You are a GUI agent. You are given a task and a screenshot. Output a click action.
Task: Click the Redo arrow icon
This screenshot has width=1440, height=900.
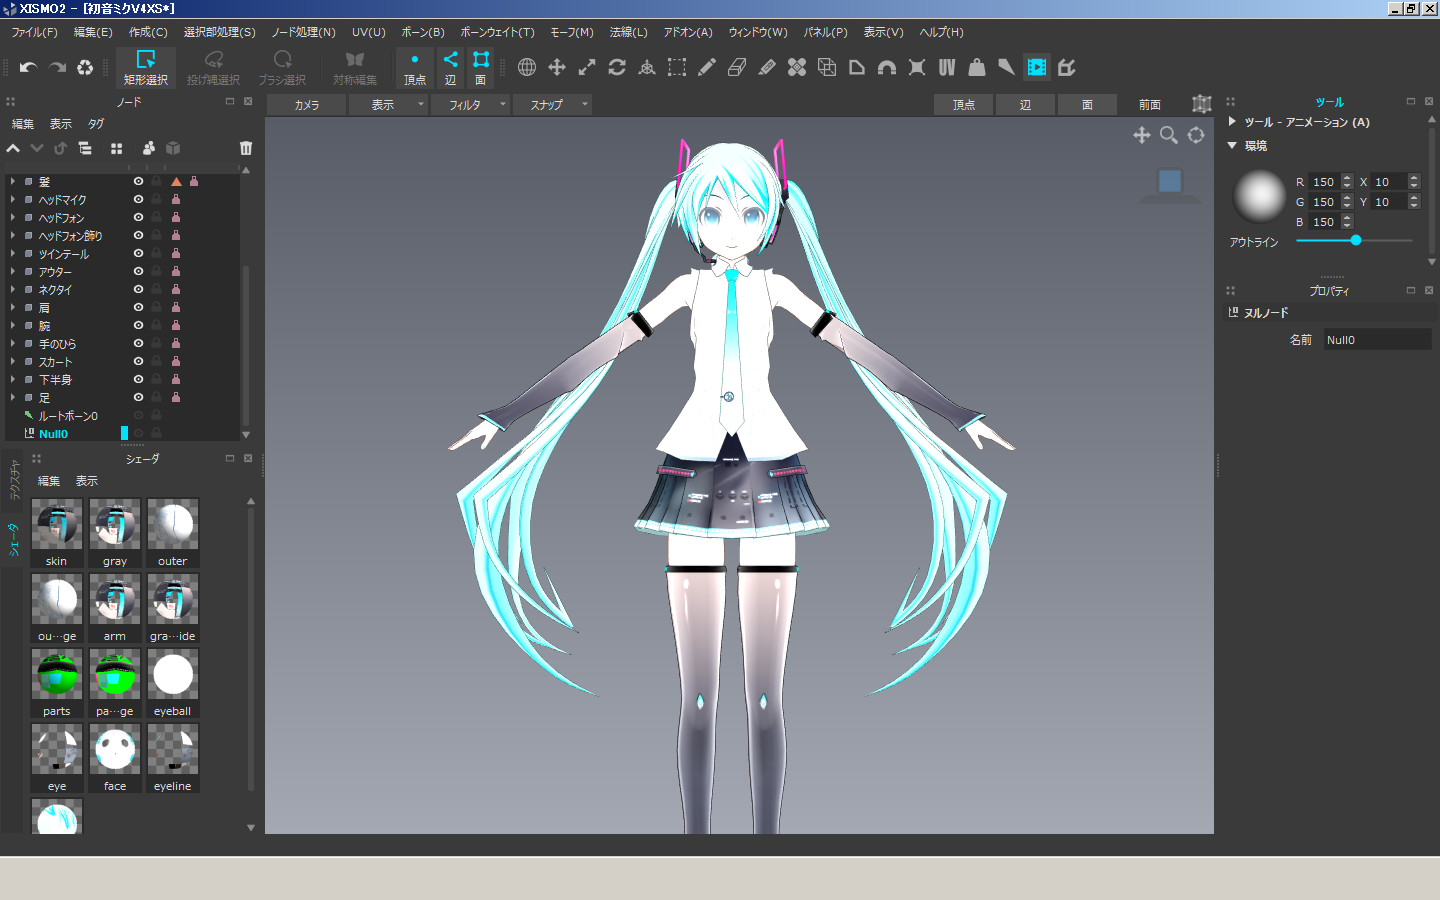coord(57,67)
